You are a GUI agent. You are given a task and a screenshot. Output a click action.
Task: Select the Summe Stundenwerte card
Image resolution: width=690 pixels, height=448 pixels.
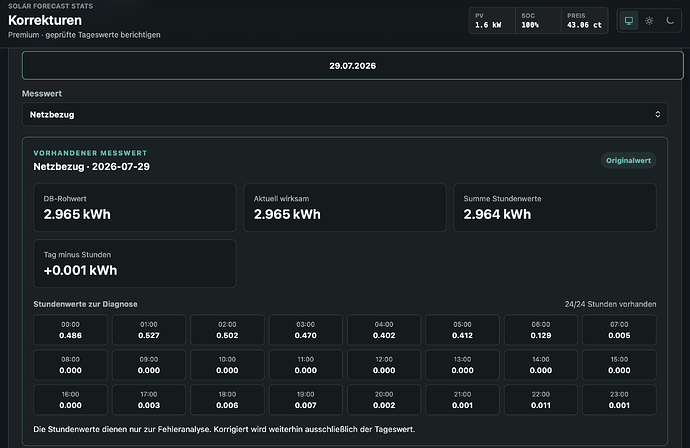coord(555,208)
